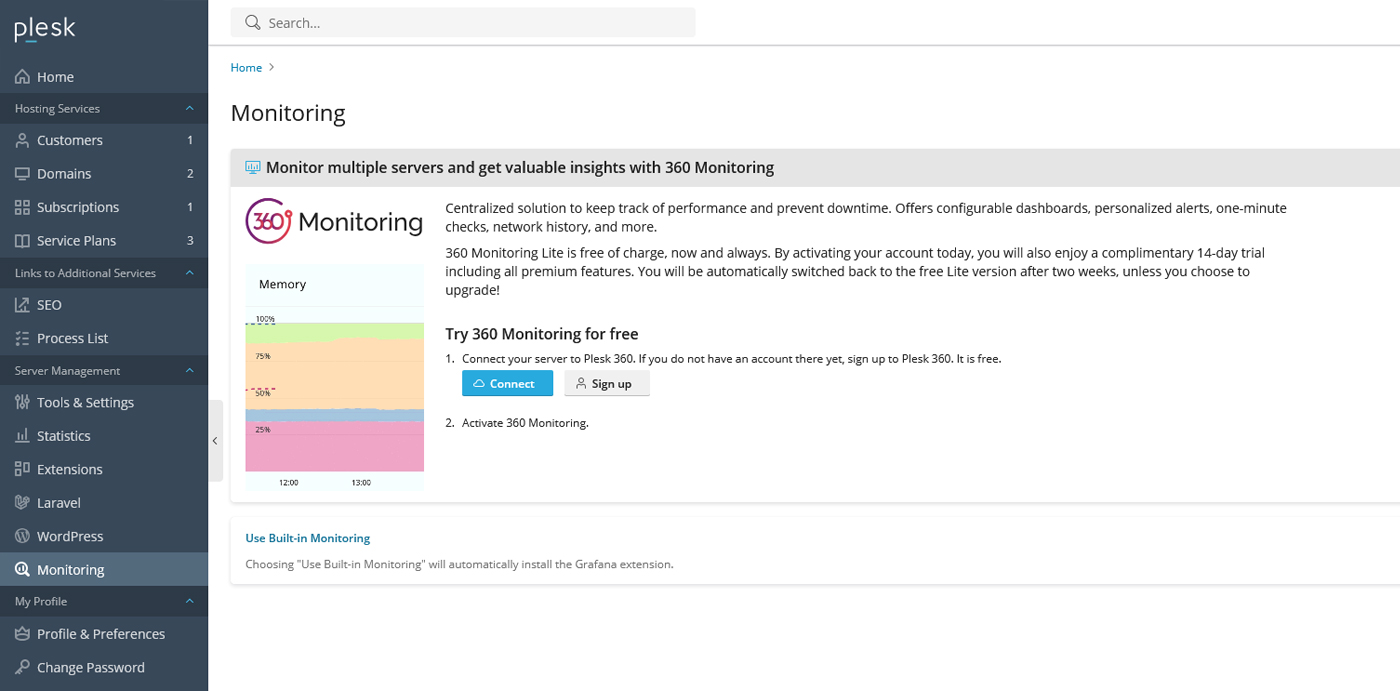This screenshot has height=691, width=1400.
Task: Collapse the Links to Additional Services group
Action: click(189, 272)
